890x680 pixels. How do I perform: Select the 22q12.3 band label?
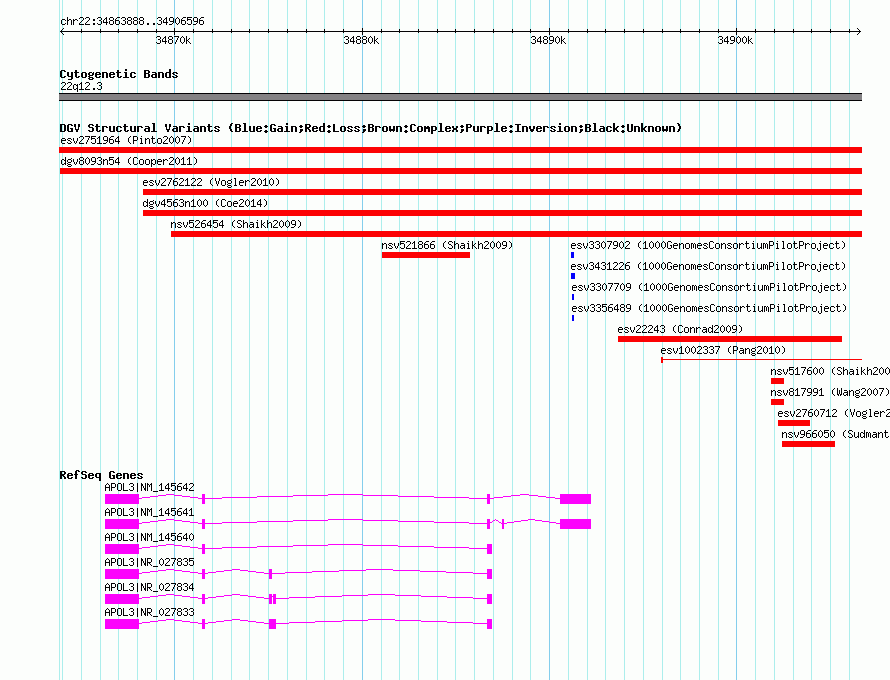(81, 86)
